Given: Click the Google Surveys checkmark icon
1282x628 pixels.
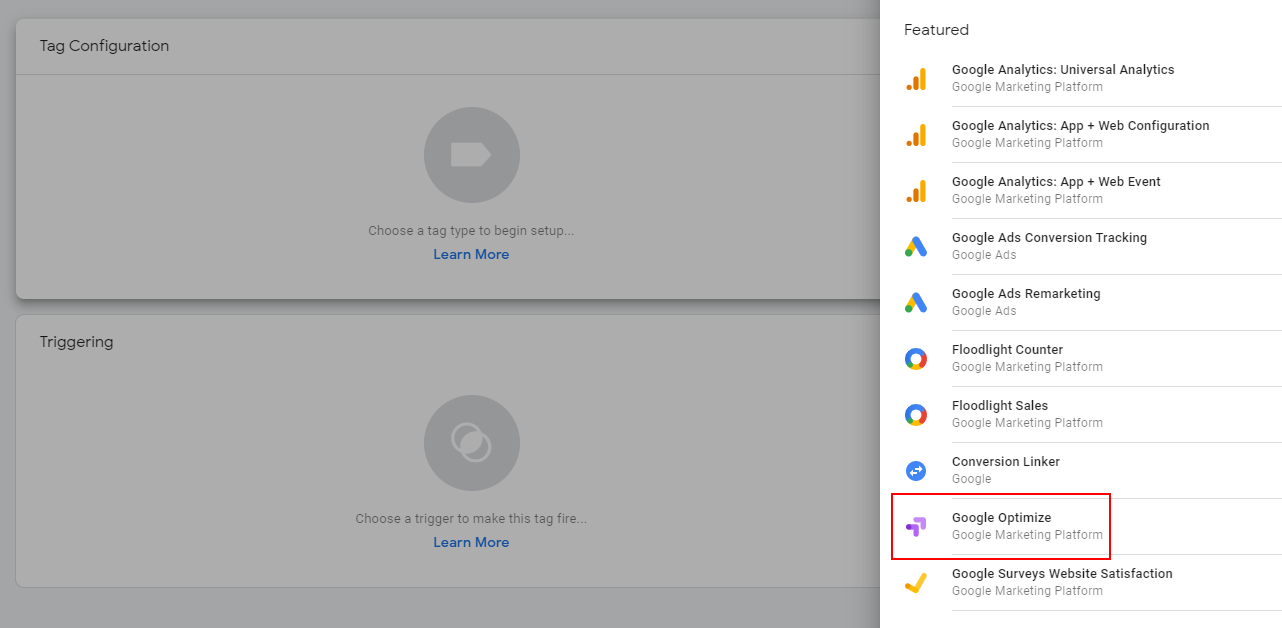Looking at the screenshot, I should [916, 583].
